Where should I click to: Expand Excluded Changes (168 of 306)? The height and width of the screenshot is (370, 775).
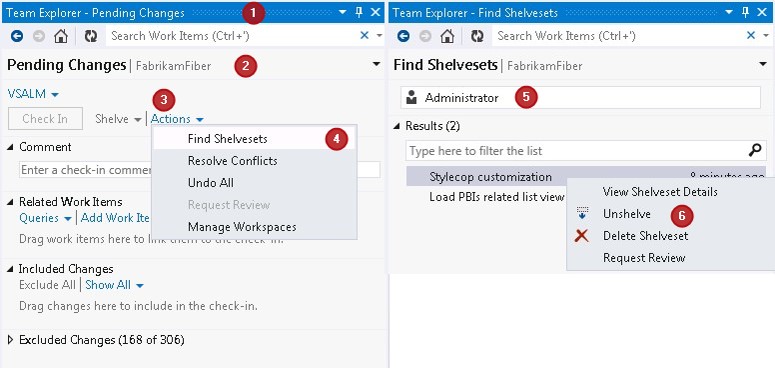tap(11, 340)
